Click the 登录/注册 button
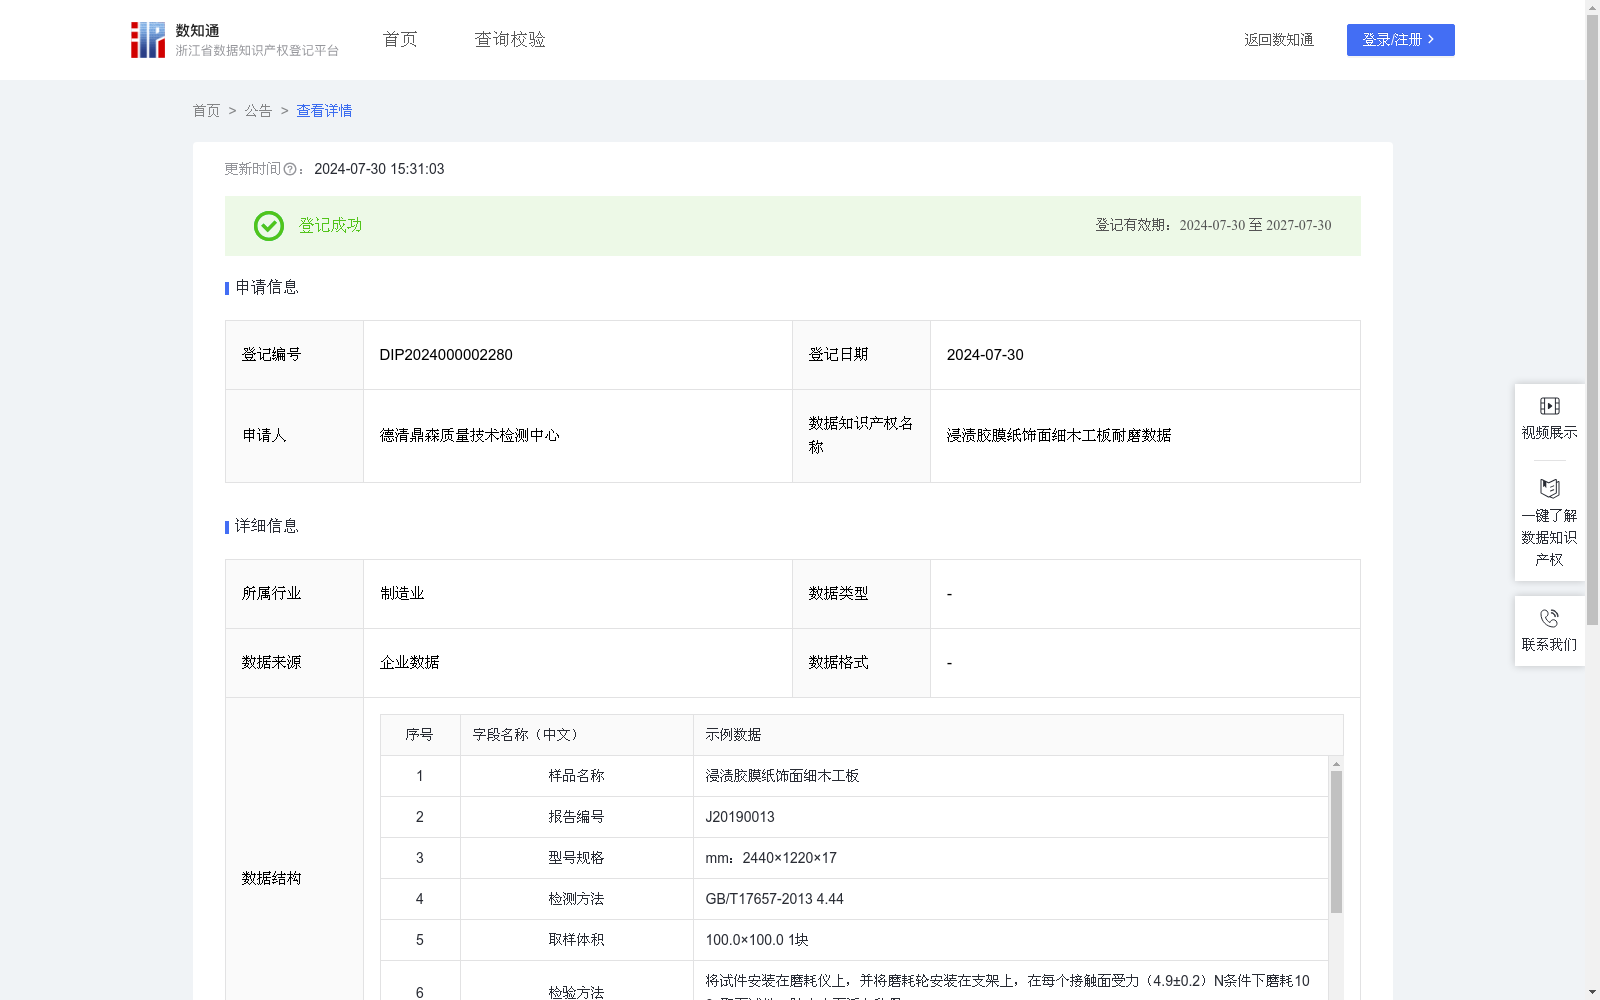 coord(1400,40)
